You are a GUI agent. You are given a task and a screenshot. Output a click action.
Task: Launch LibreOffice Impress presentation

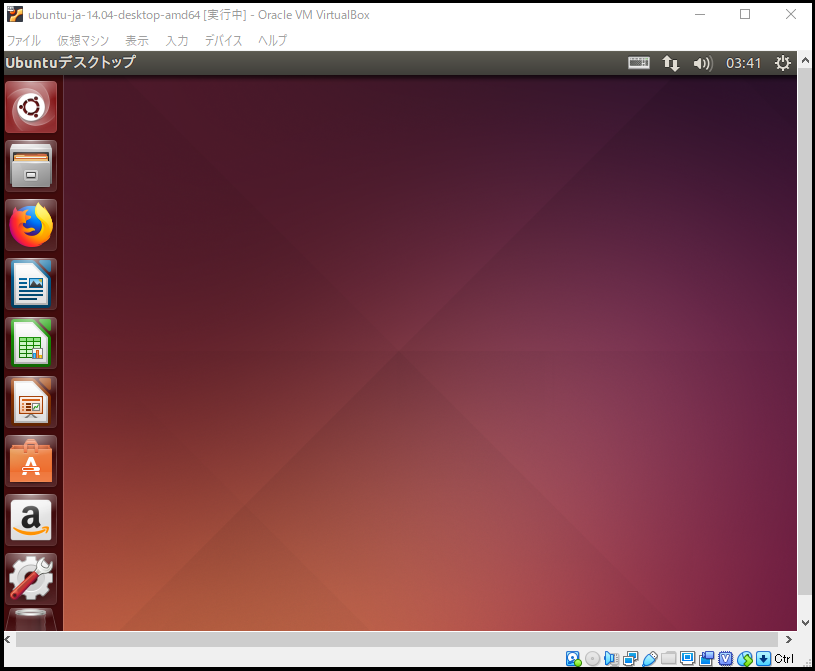click(31, 402)
